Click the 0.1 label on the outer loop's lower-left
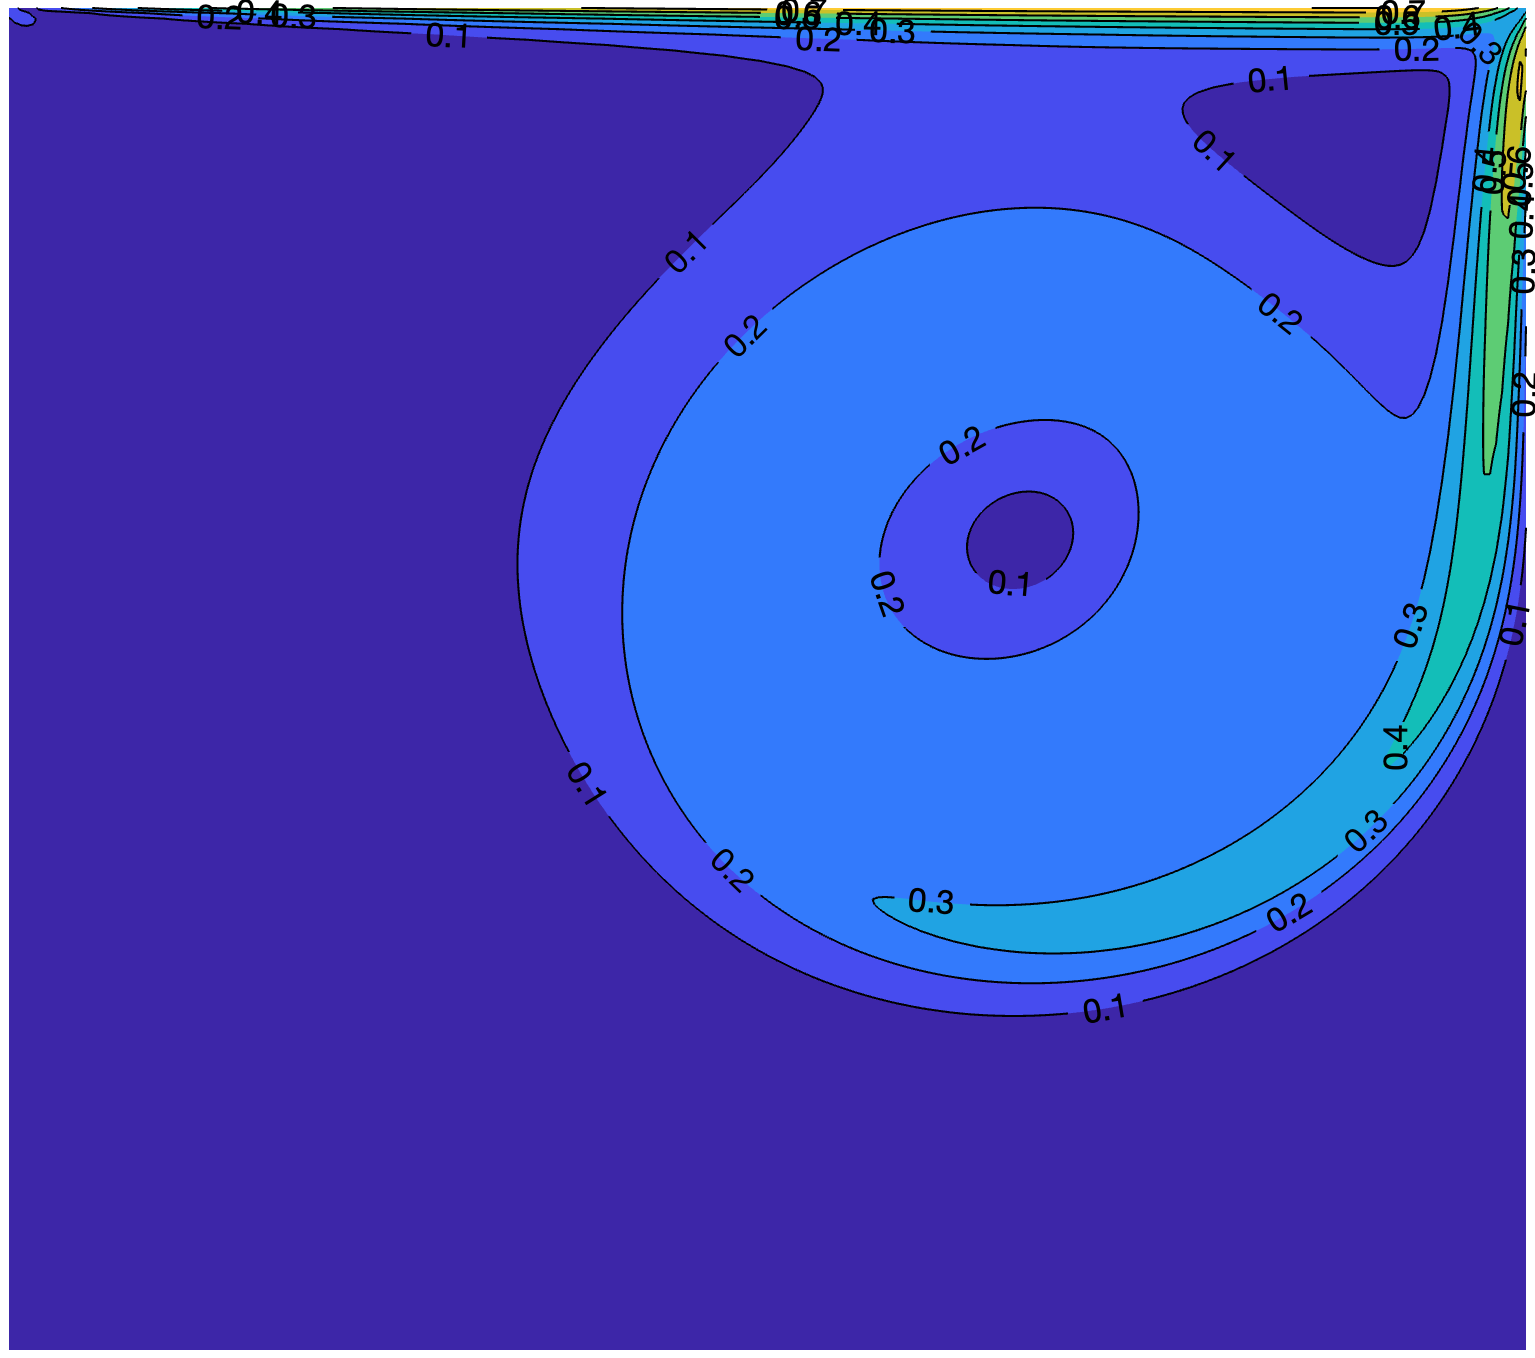Screen dimensions: 1535x1358 coord(586,784)
